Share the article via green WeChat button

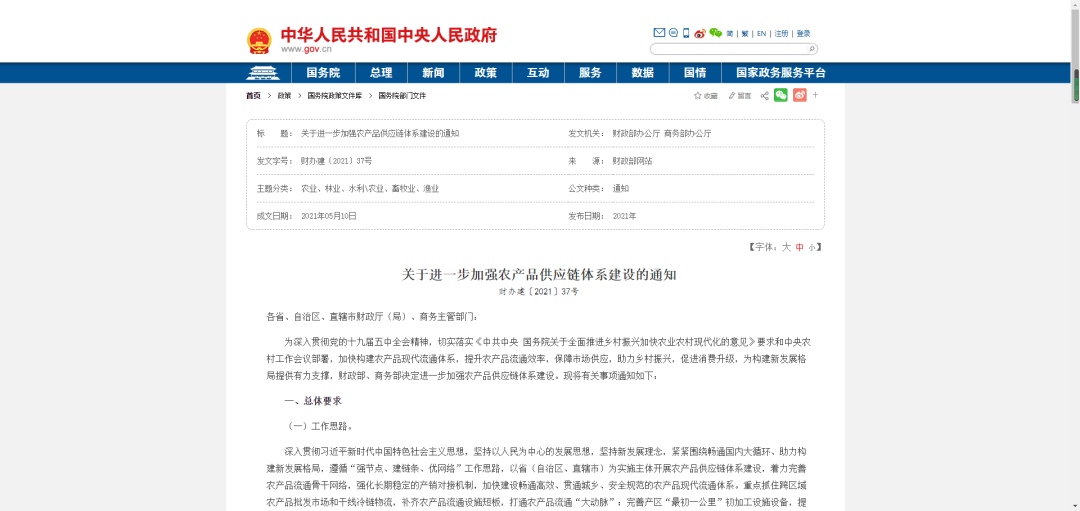click(x=781, y=95)
